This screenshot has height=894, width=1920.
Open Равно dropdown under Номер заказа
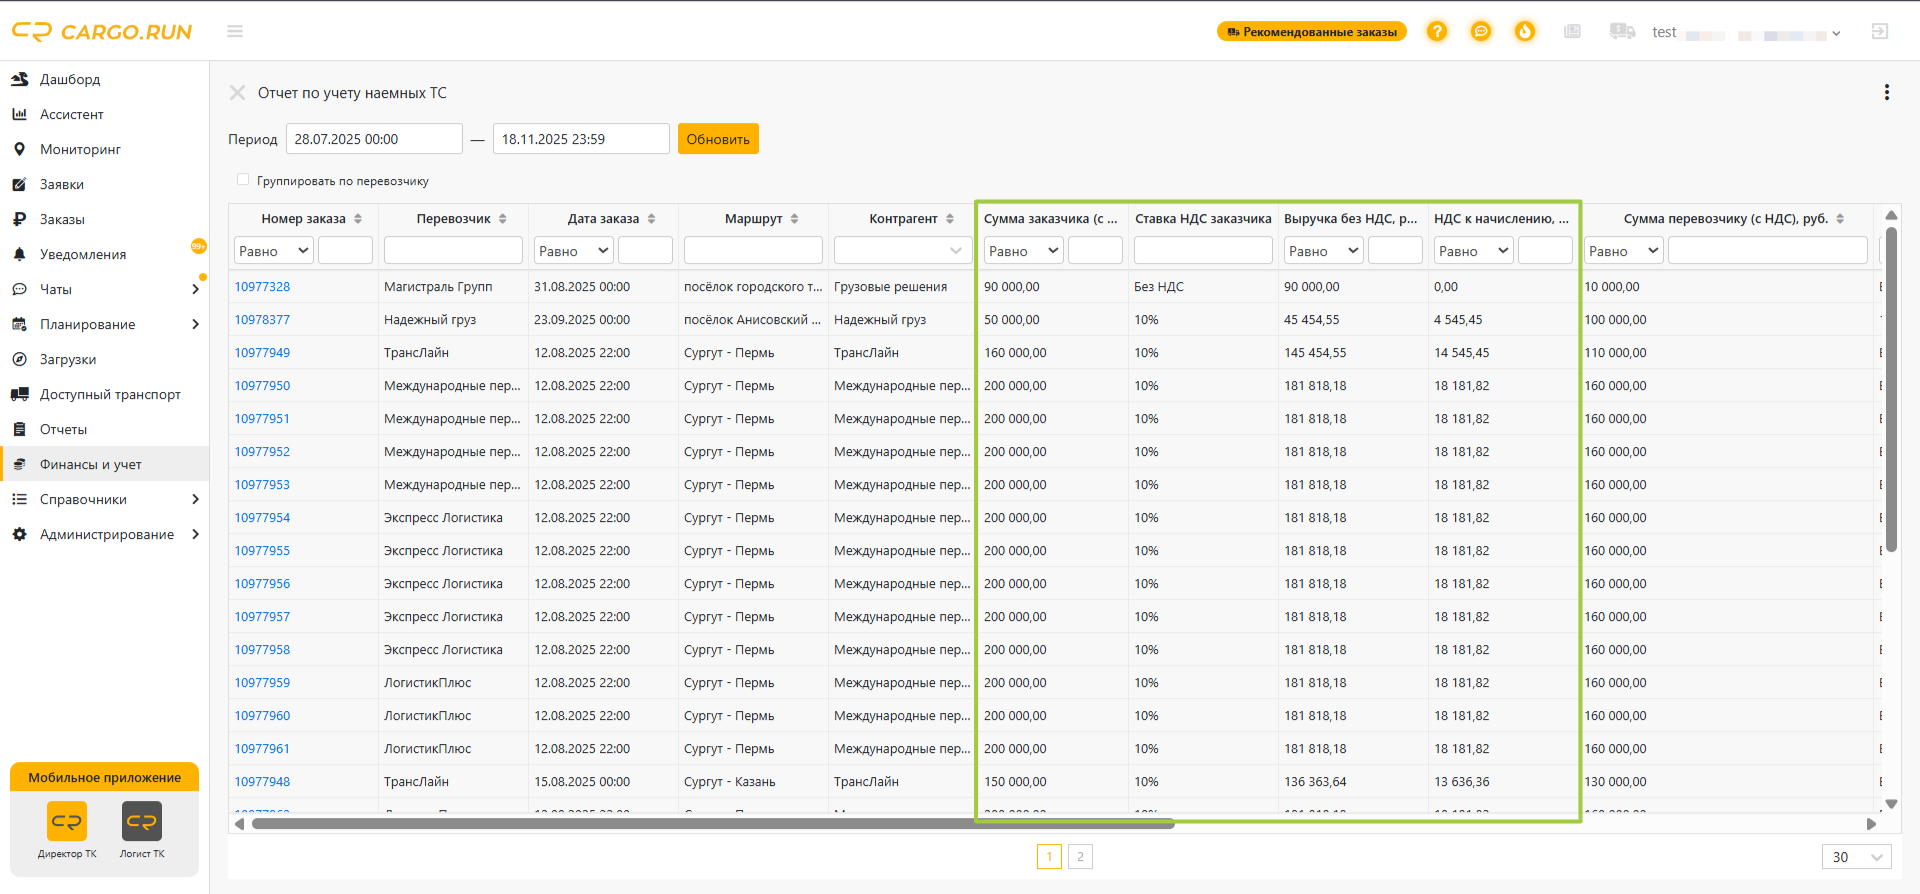point(274,250)
